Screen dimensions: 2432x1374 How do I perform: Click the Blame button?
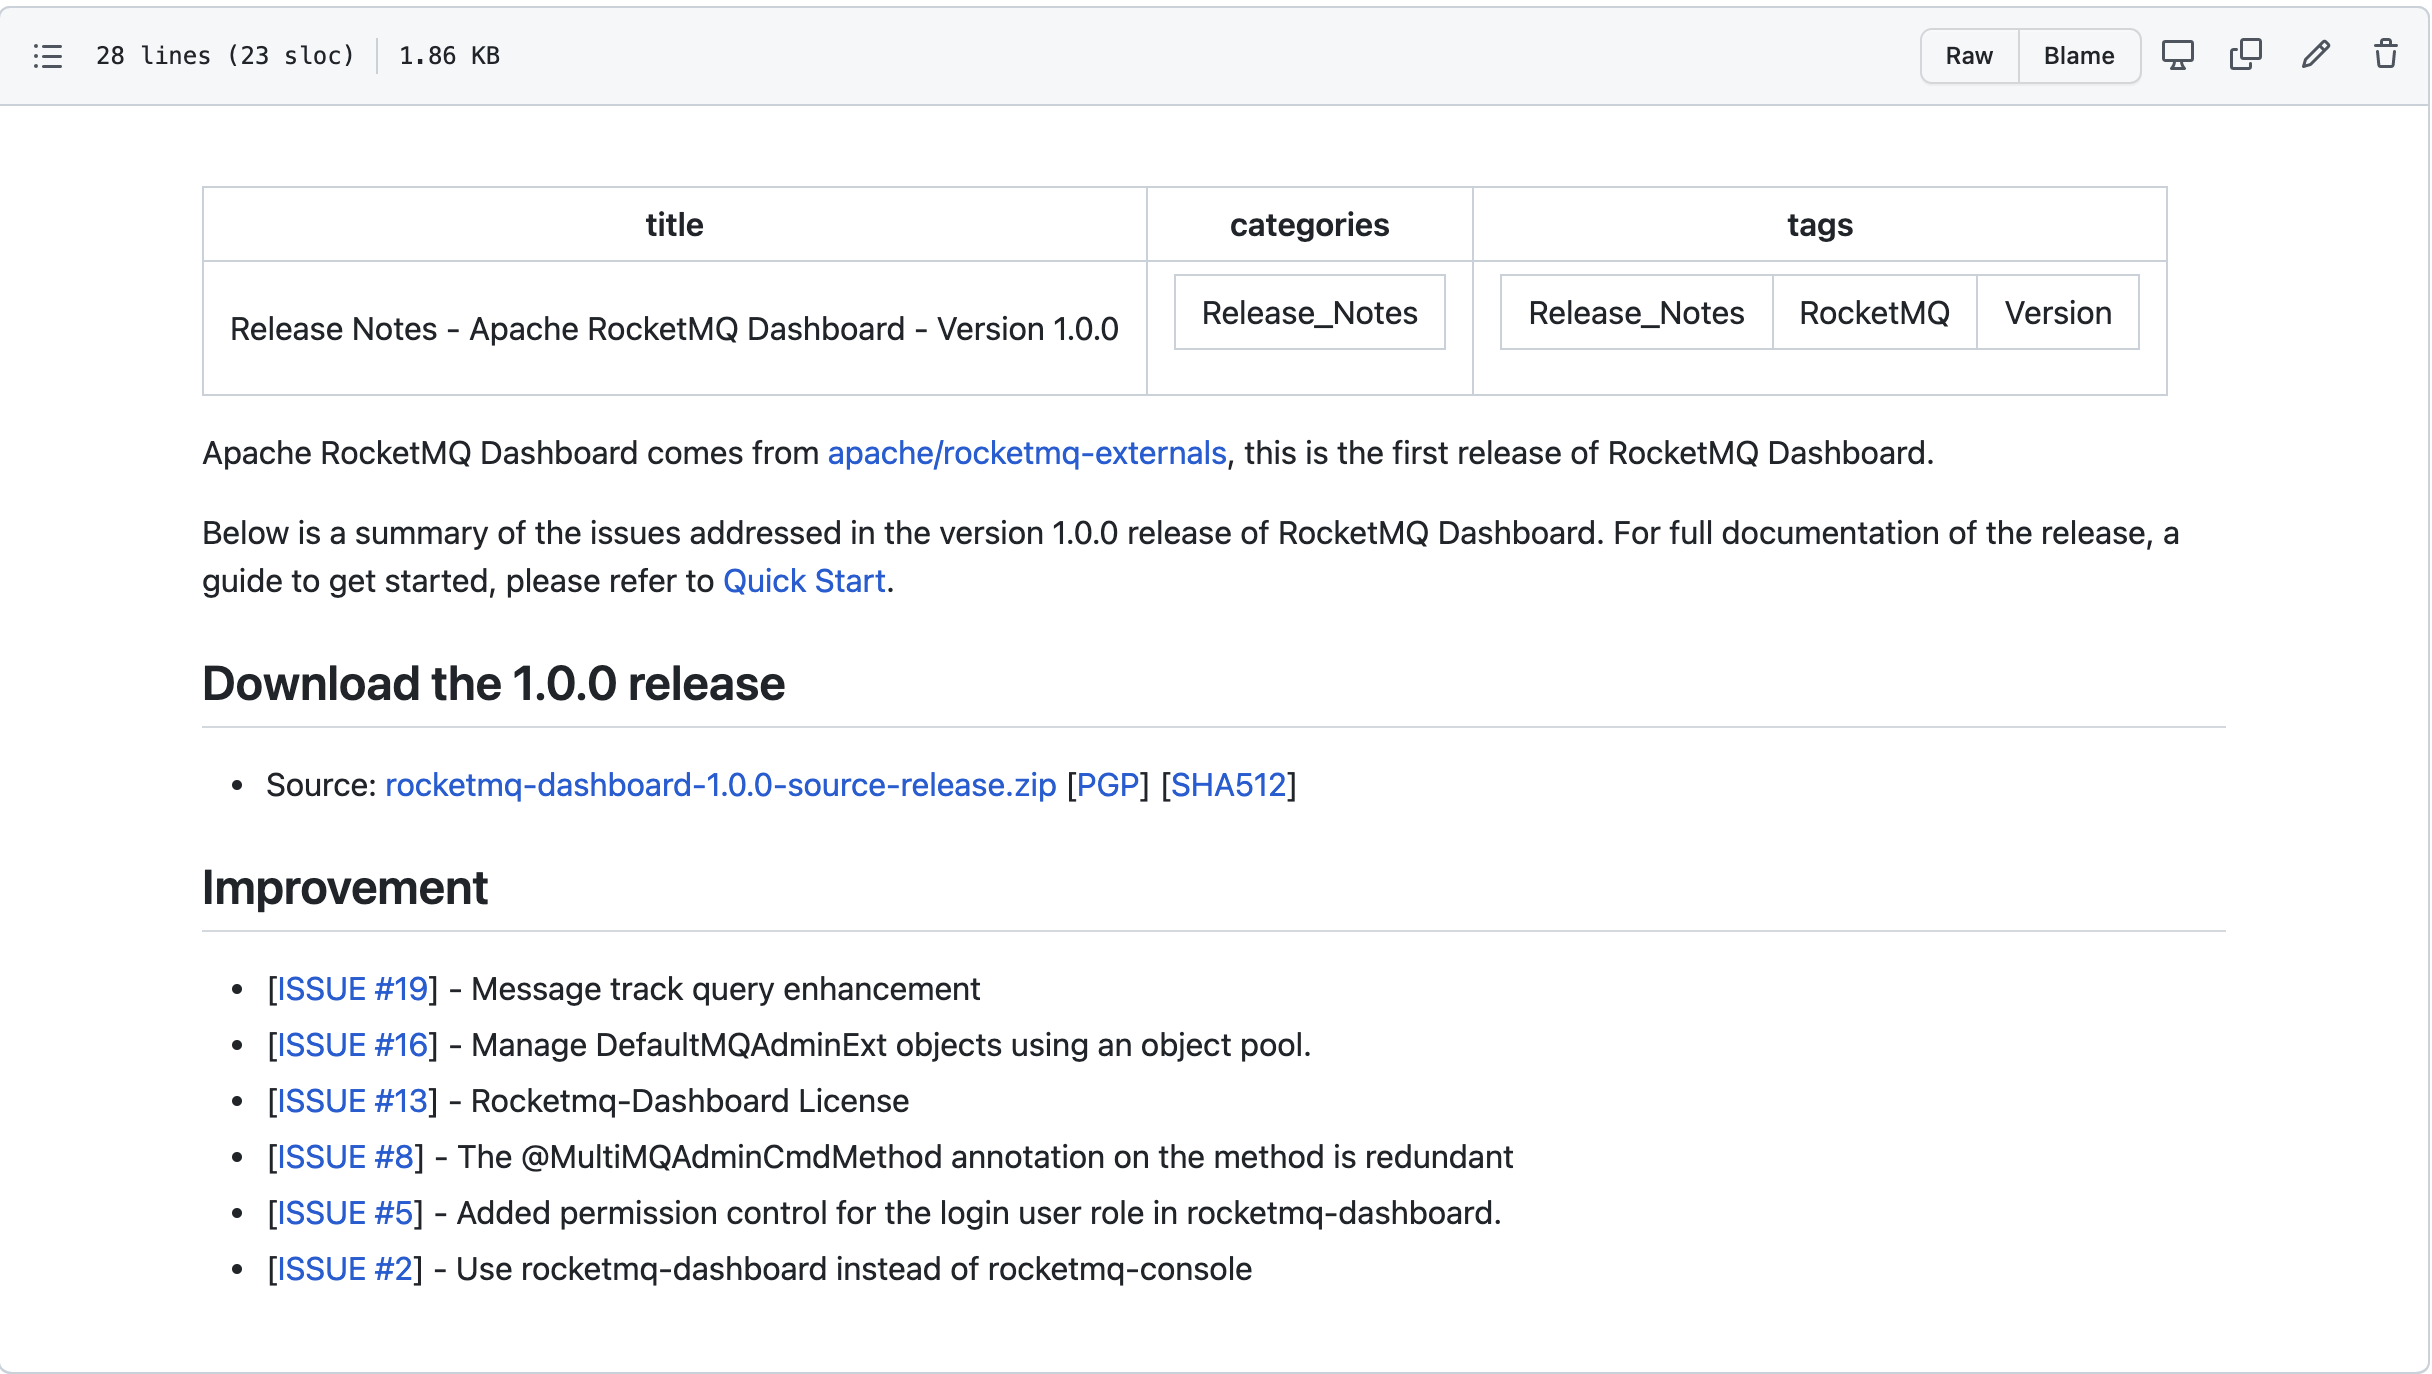coord(2078,56)
